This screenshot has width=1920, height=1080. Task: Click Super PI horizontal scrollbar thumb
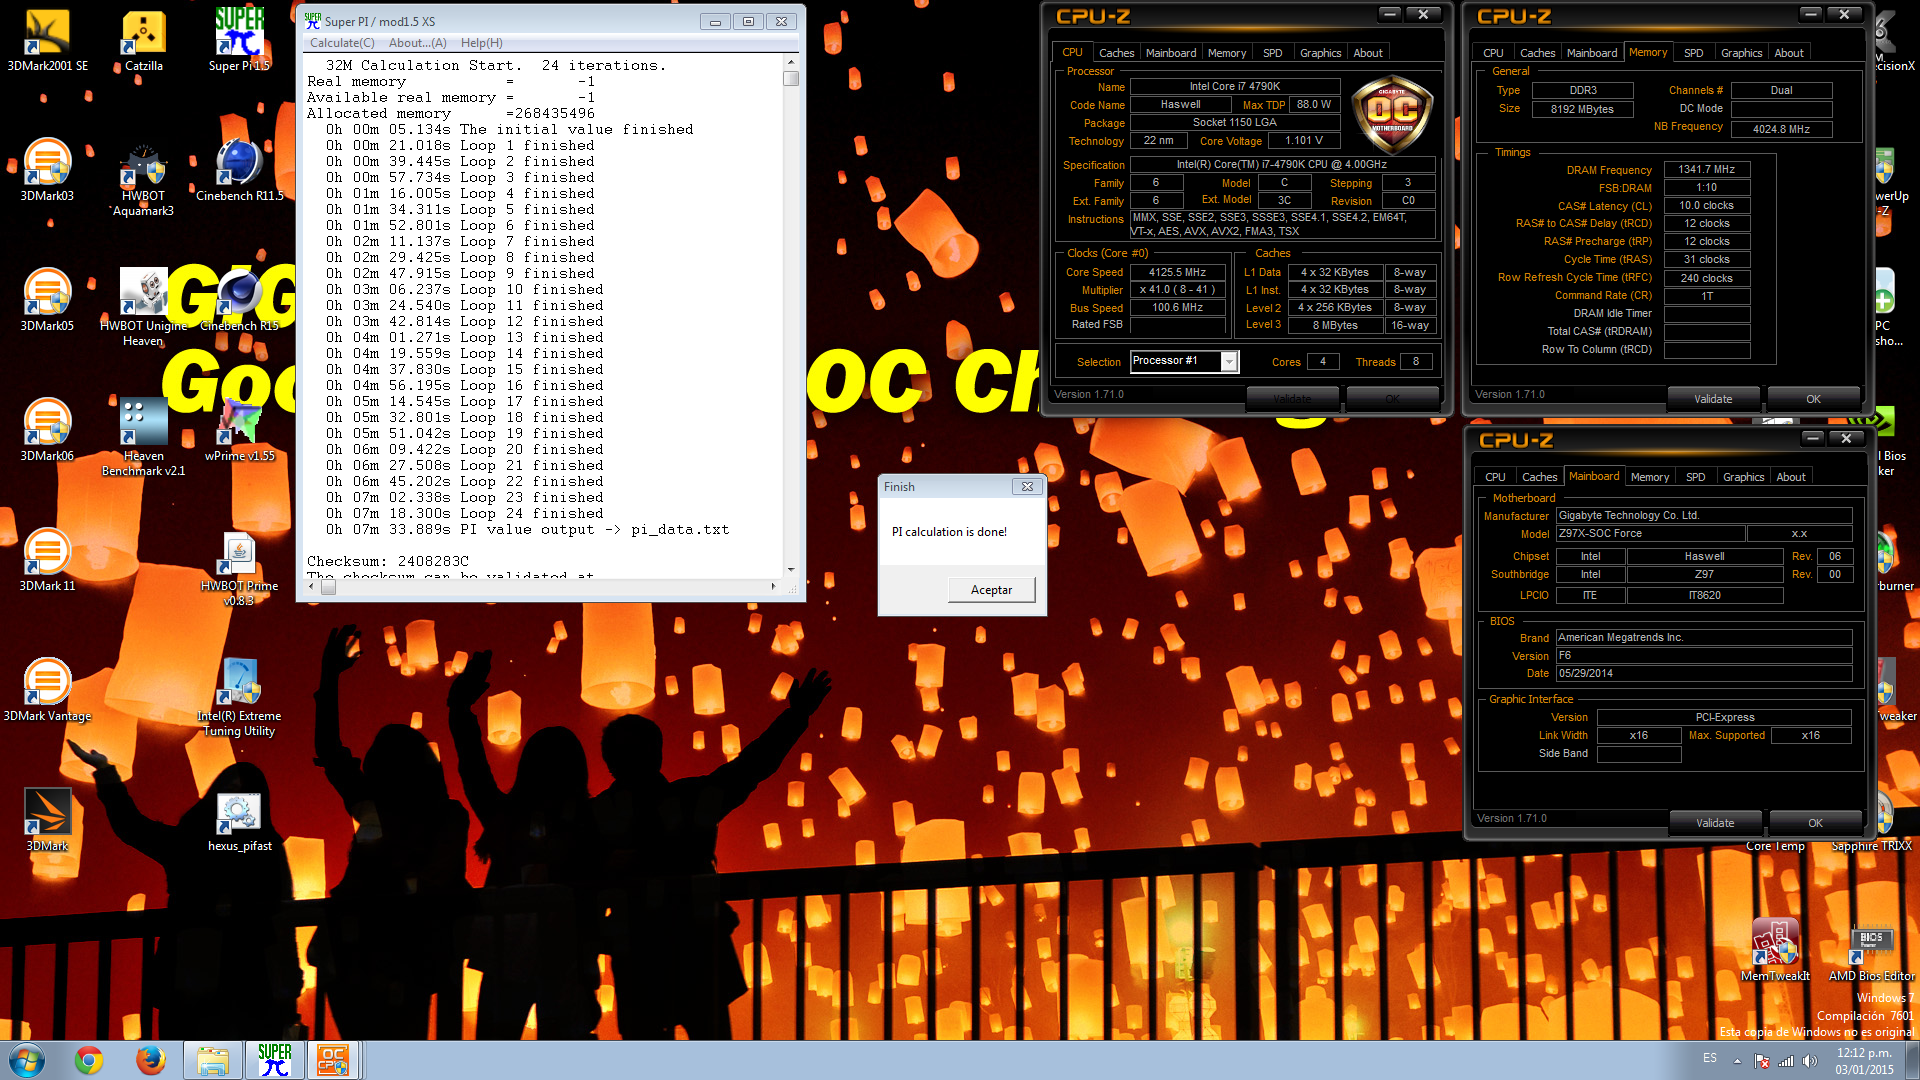tap(328, 587)
